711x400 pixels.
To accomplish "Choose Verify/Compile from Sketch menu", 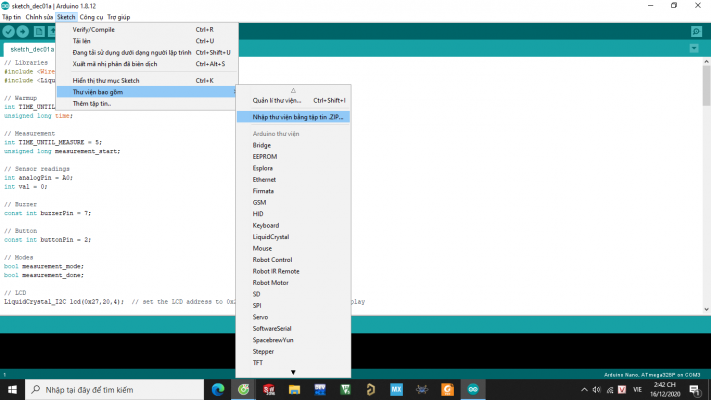I will 147,29.
